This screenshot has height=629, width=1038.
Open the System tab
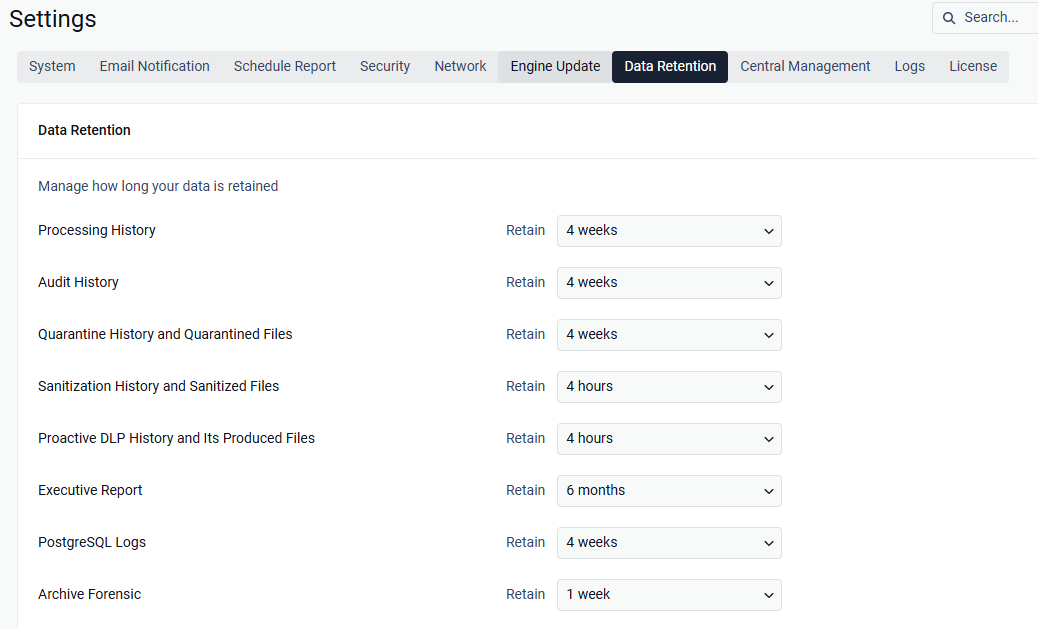pyautogui.click(x=52, y=66)
